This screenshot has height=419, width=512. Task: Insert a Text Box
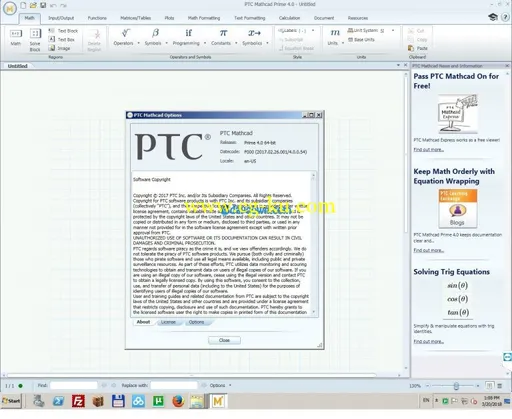point(62,39)
